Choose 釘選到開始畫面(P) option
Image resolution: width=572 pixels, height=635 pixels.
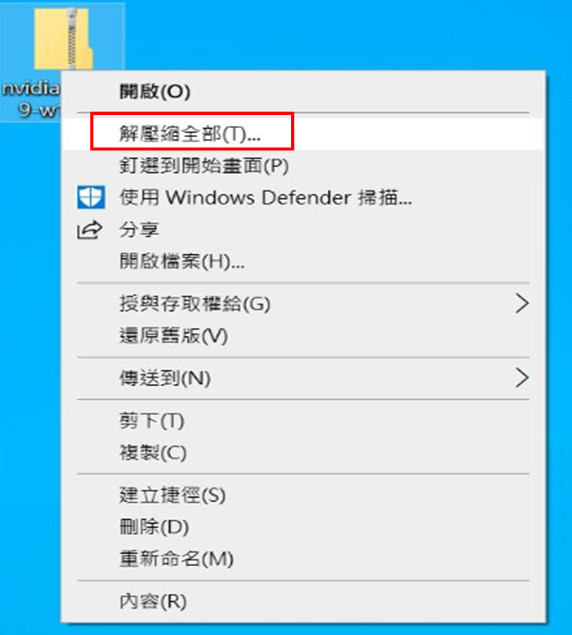303,165
